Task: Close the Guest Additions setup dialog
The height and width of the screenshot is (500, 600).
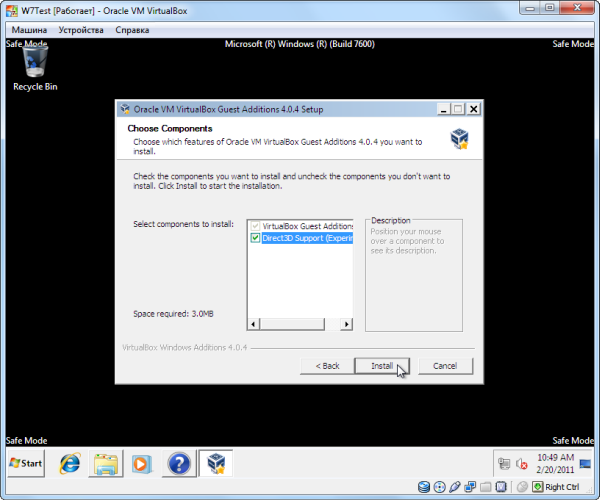Action: (x=474, y=109)
